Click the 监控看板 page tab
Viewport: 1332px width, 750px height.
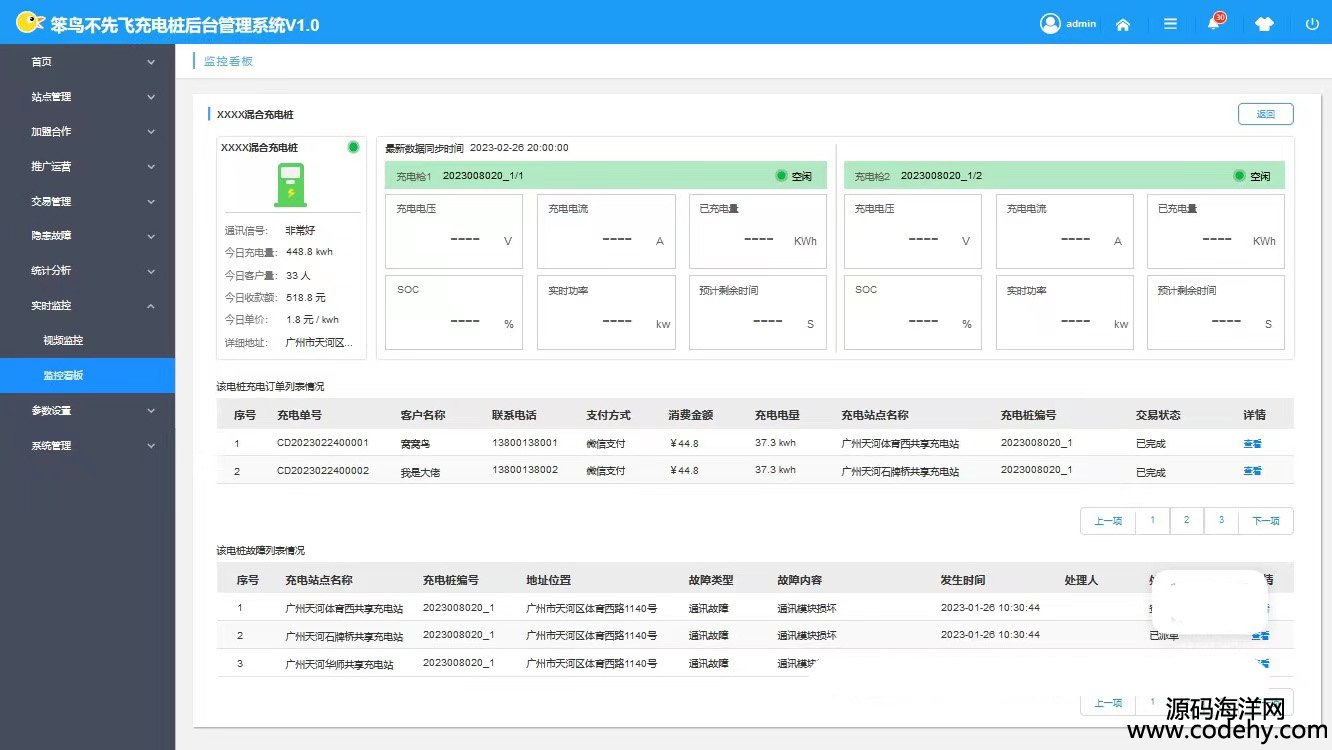(228, 61)
